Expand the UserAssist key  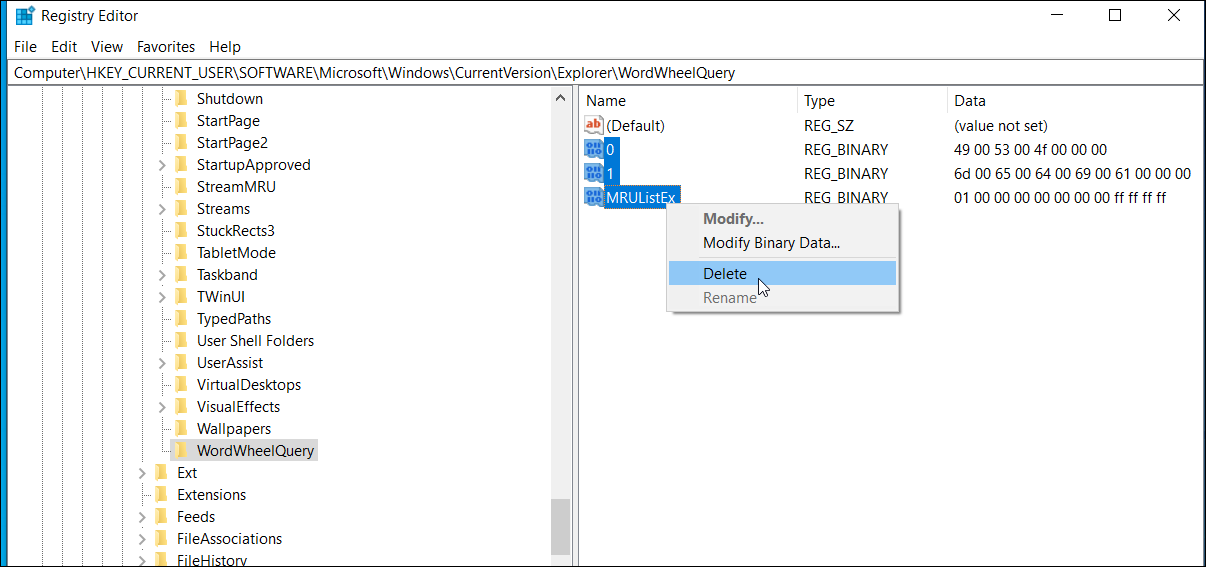162,363
